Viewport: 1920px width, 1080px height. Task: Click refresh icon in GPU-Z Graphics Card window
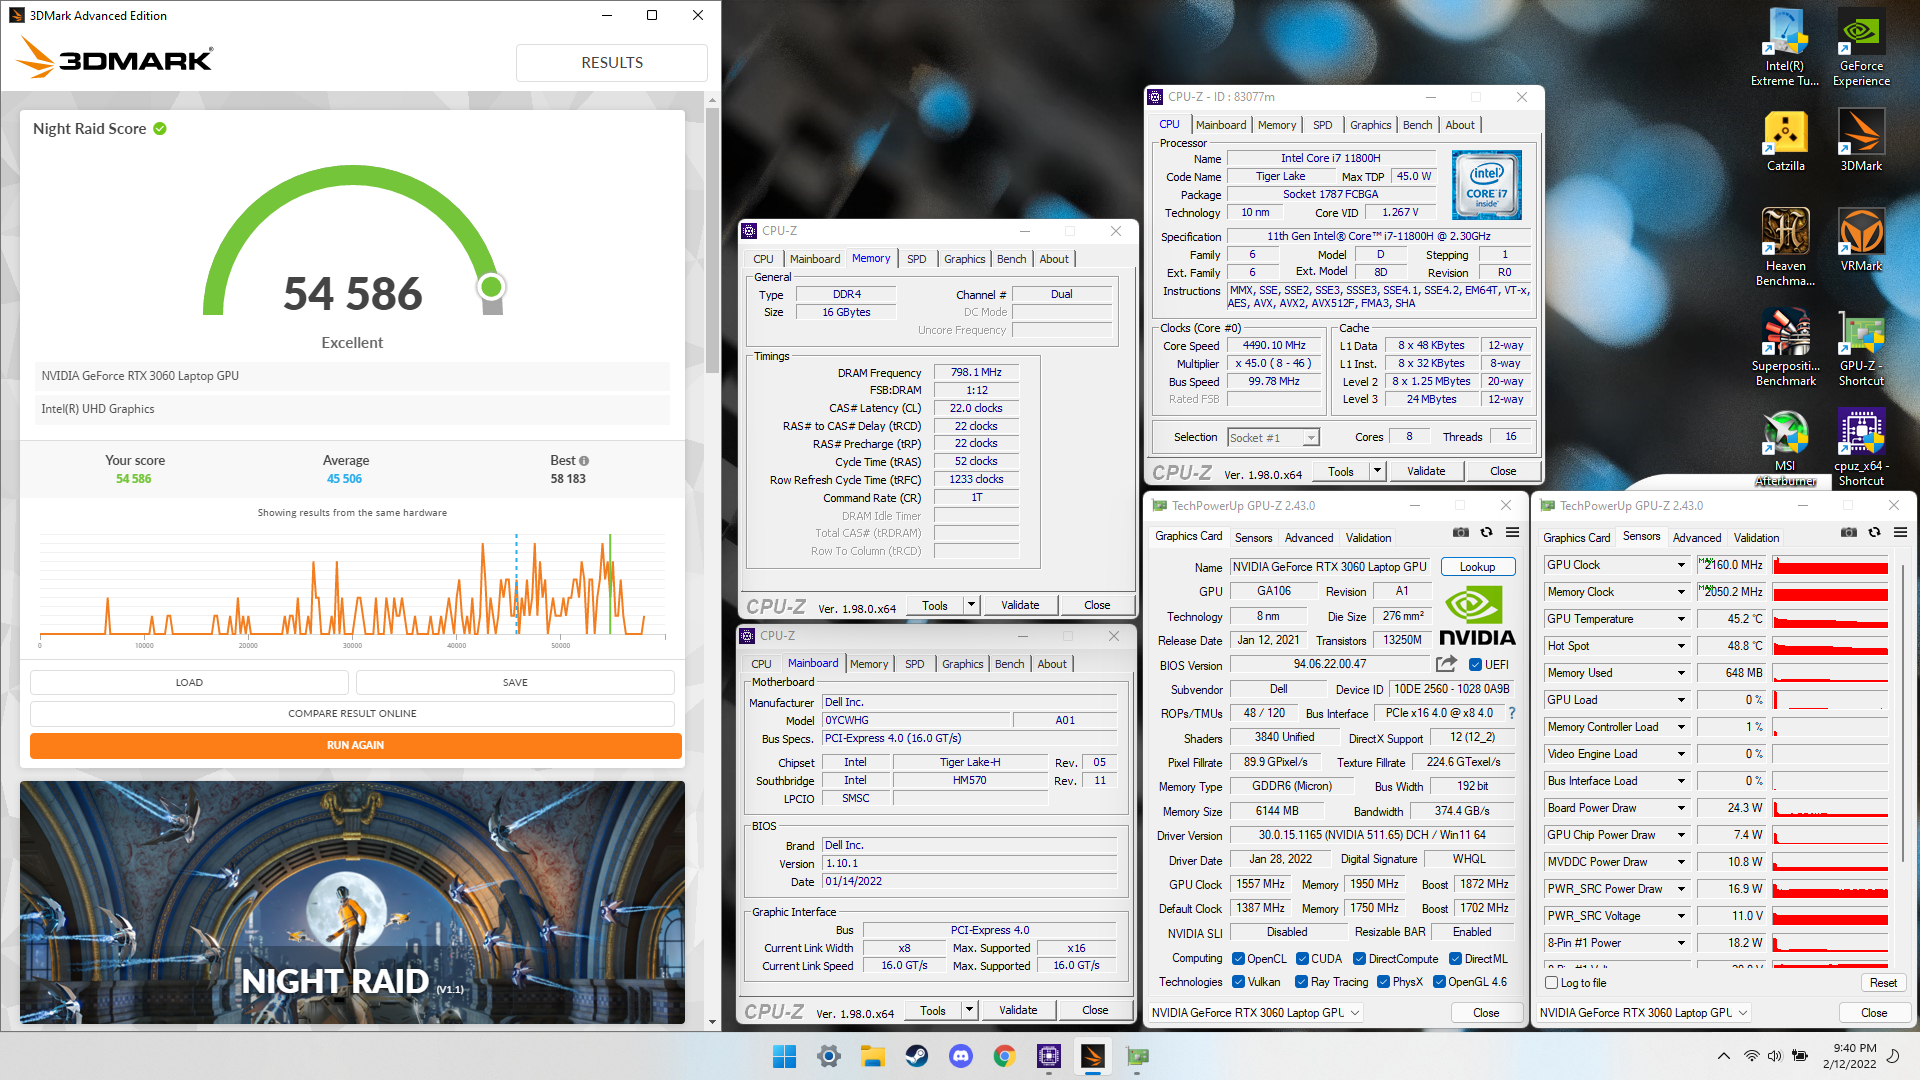(x=1487, y=532)
